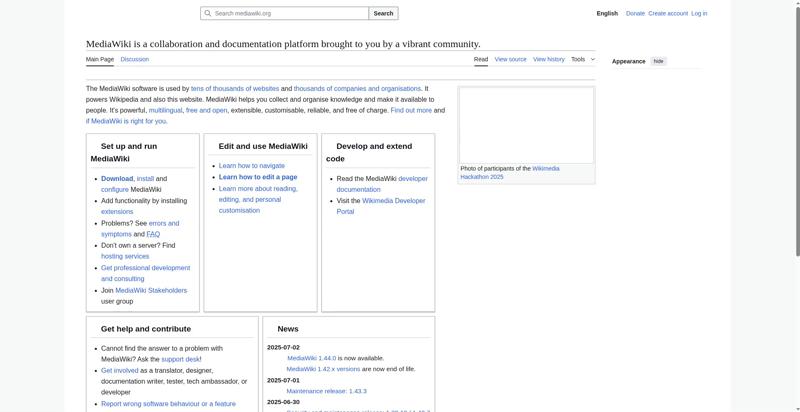
Task: Open Learn how to edit a page
Action: (258, 177)
